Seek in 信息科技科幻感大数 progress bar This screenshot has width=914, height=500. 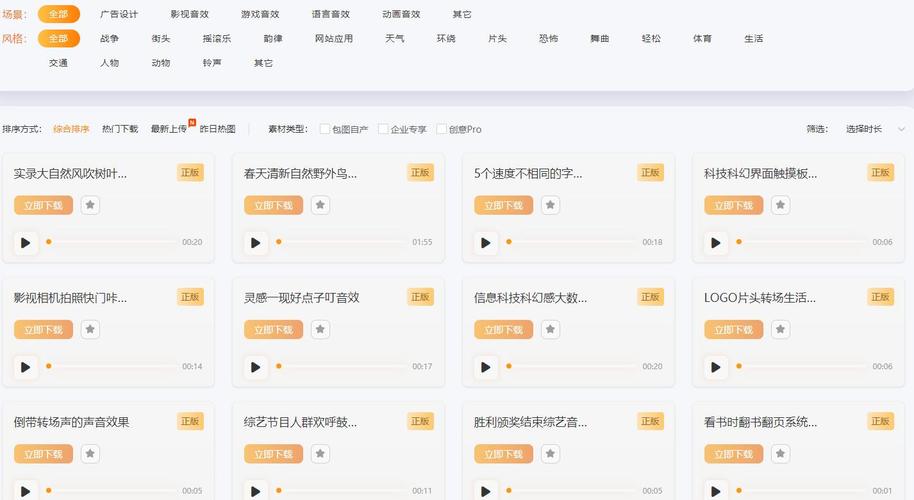pyautogui.click(x=572, y=366)
